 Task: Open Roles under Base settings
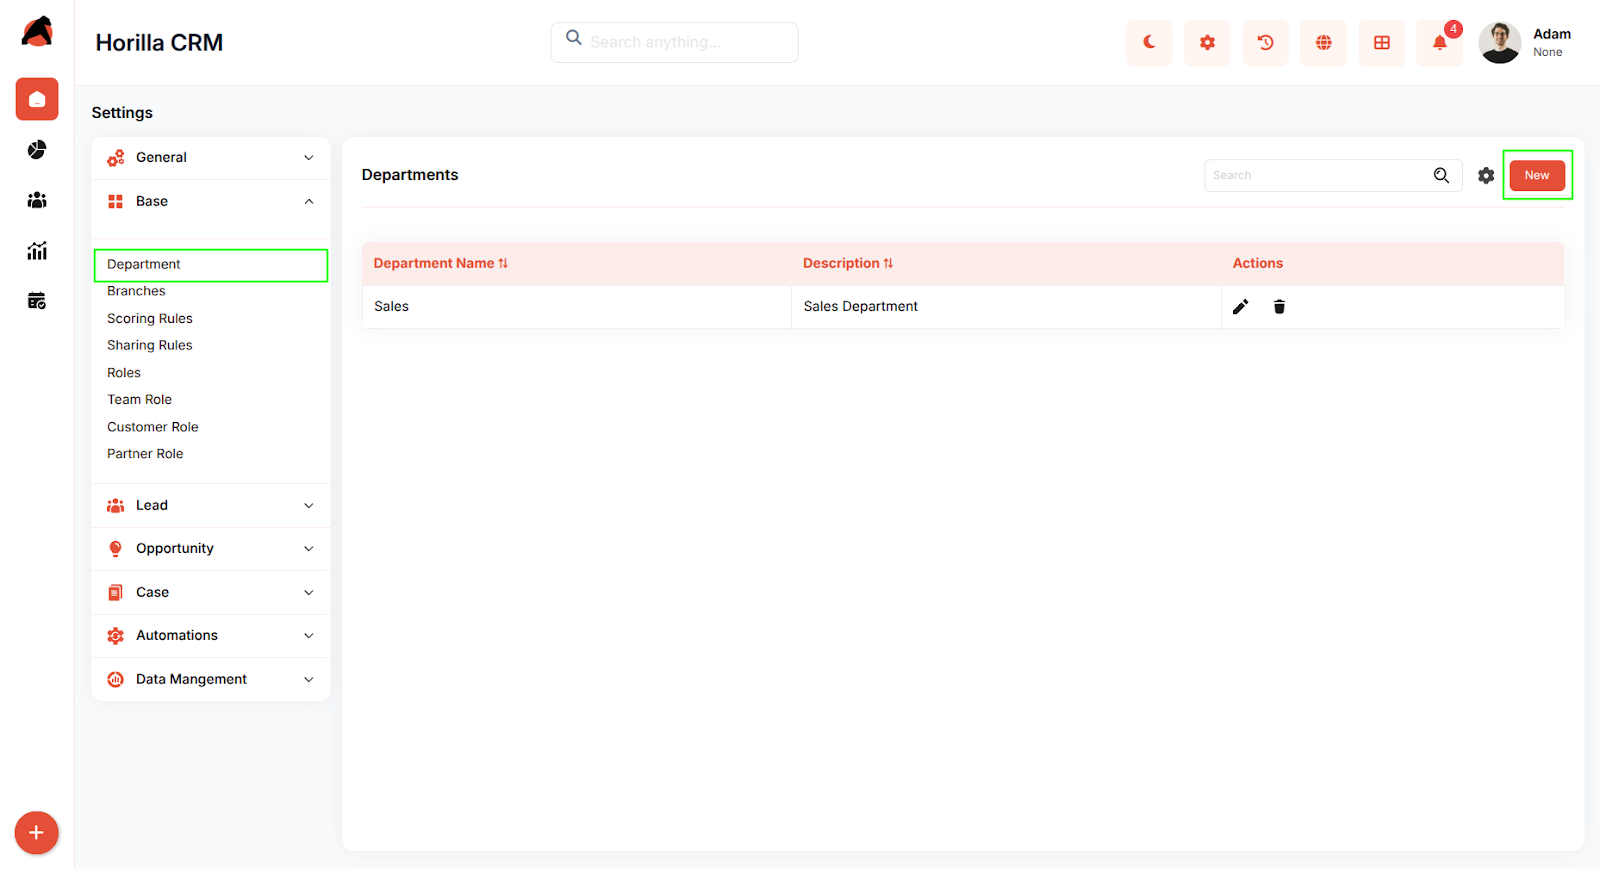[x=124, y=373]
